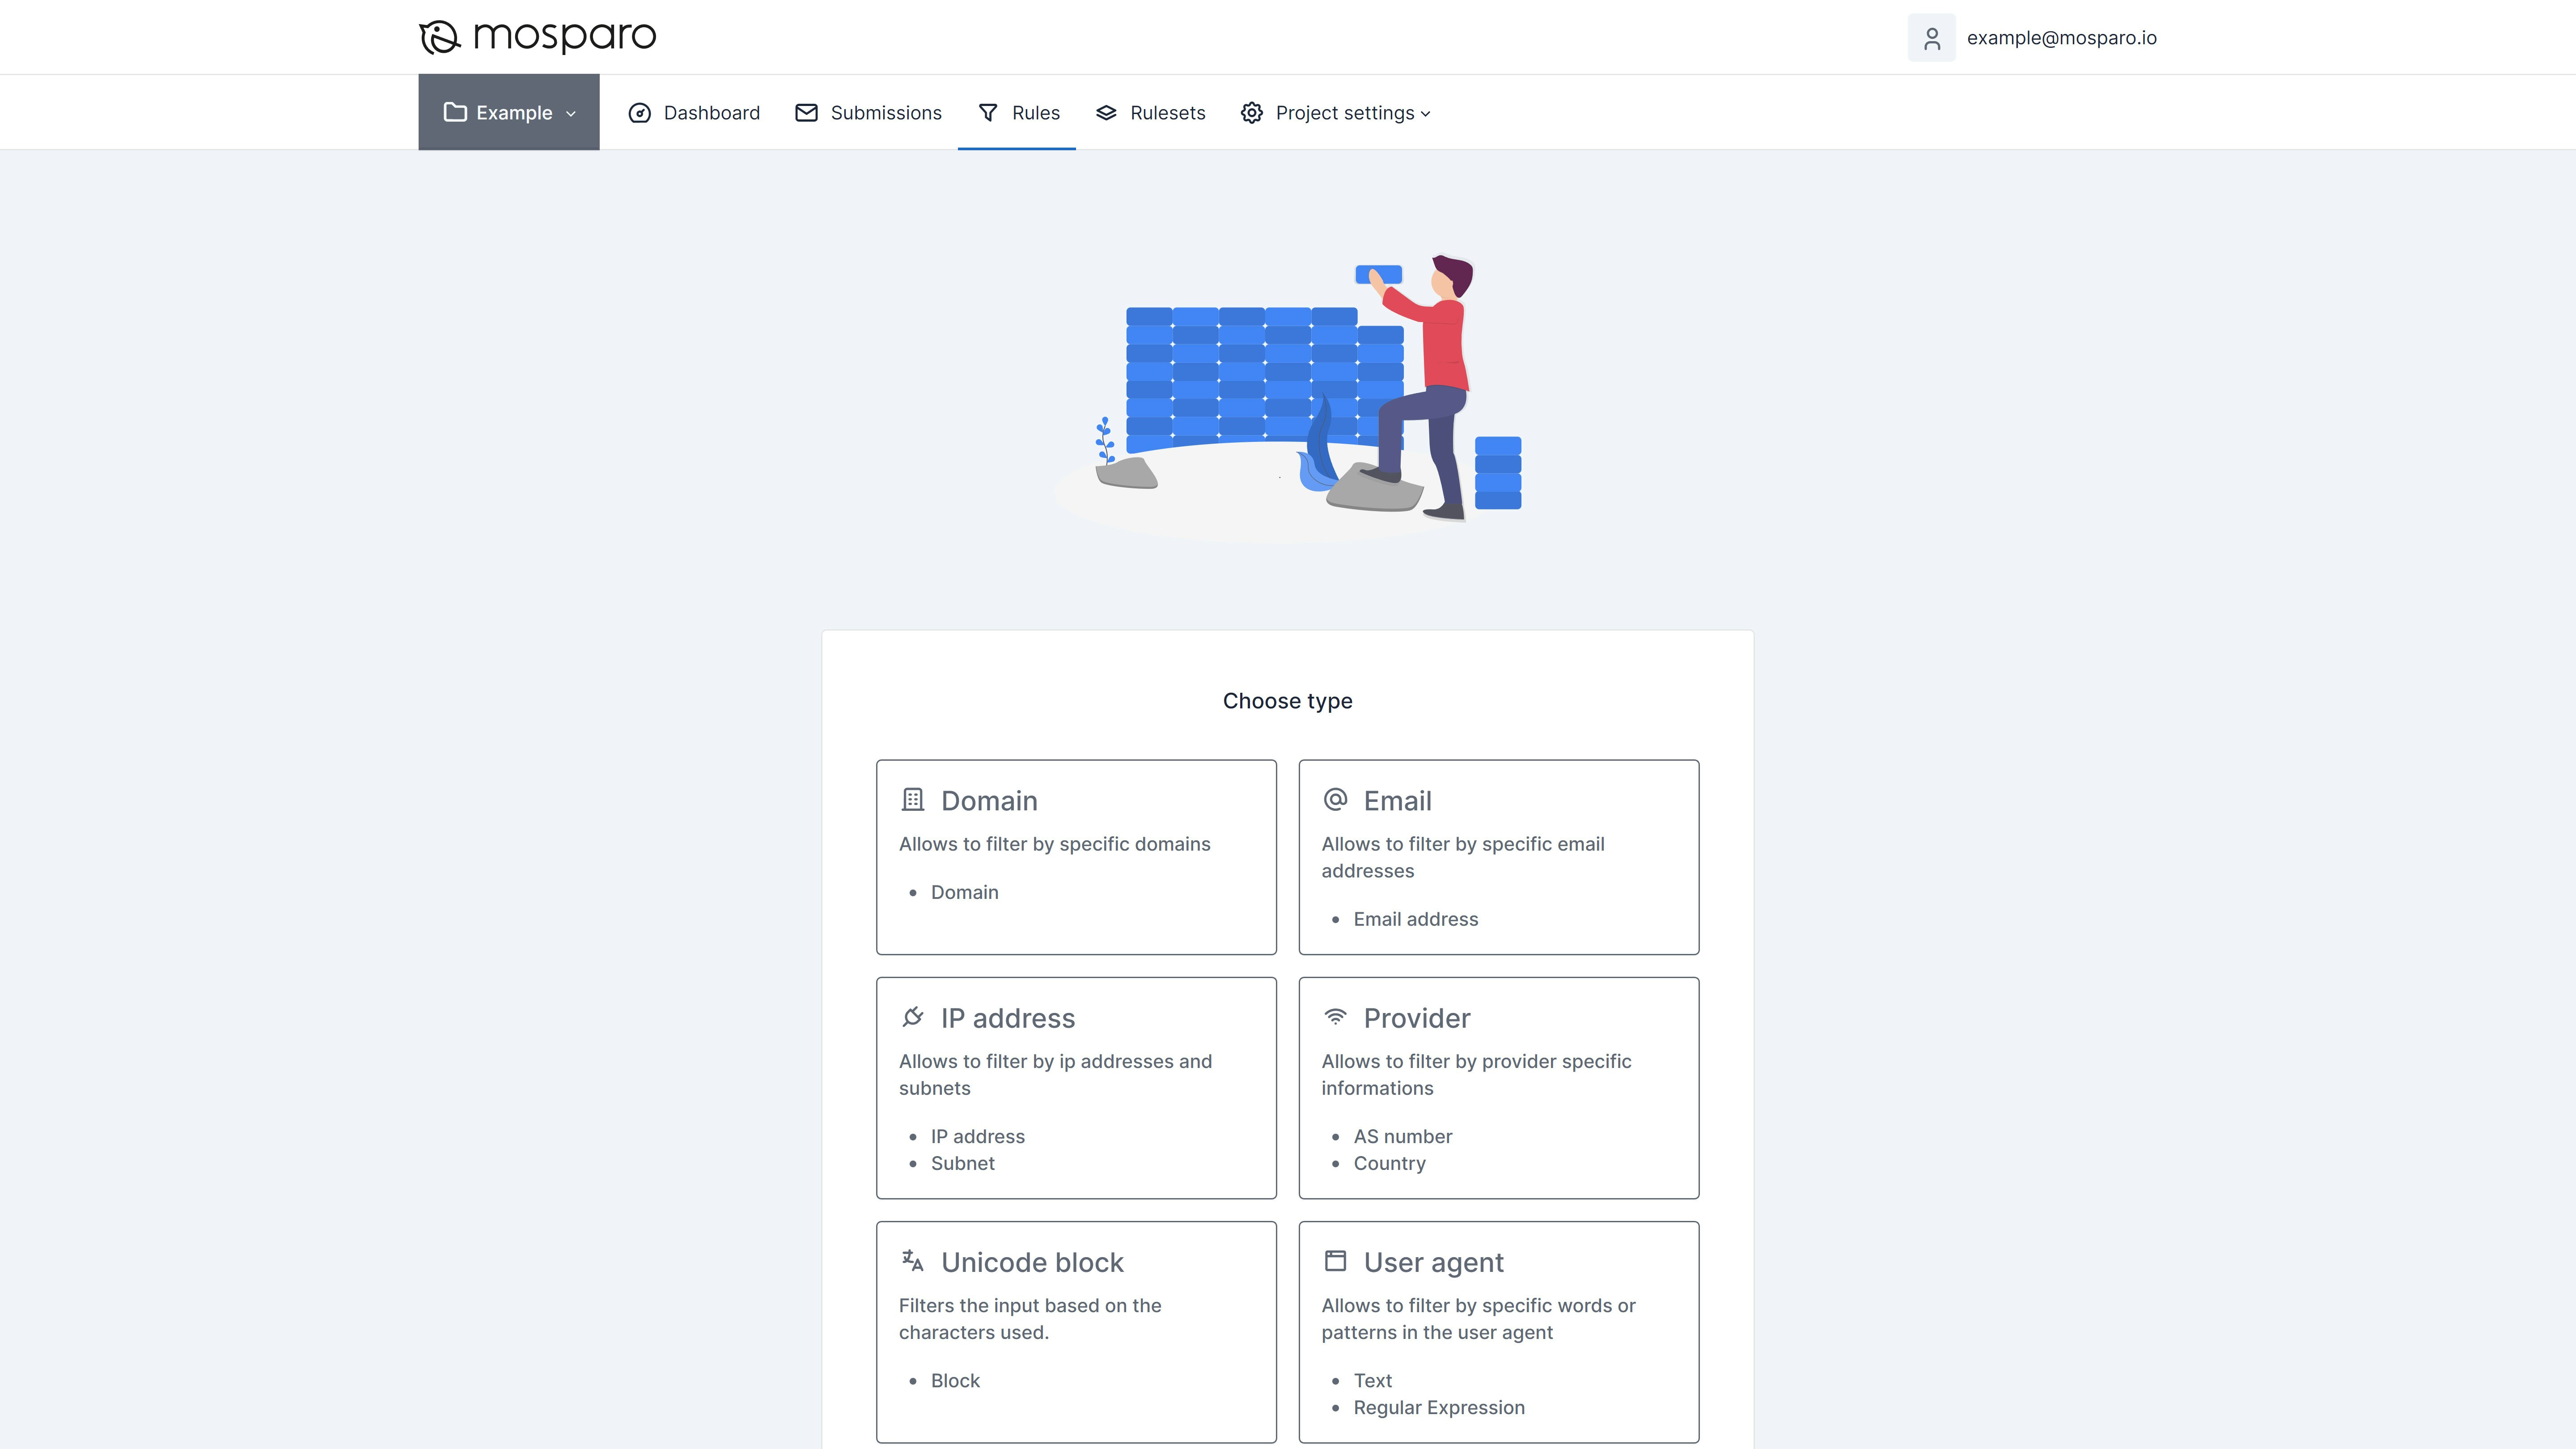Click the 'Domain' bullet list item
The height and width of the screenshot is (1449, 2576).
(x=964, y=892)
